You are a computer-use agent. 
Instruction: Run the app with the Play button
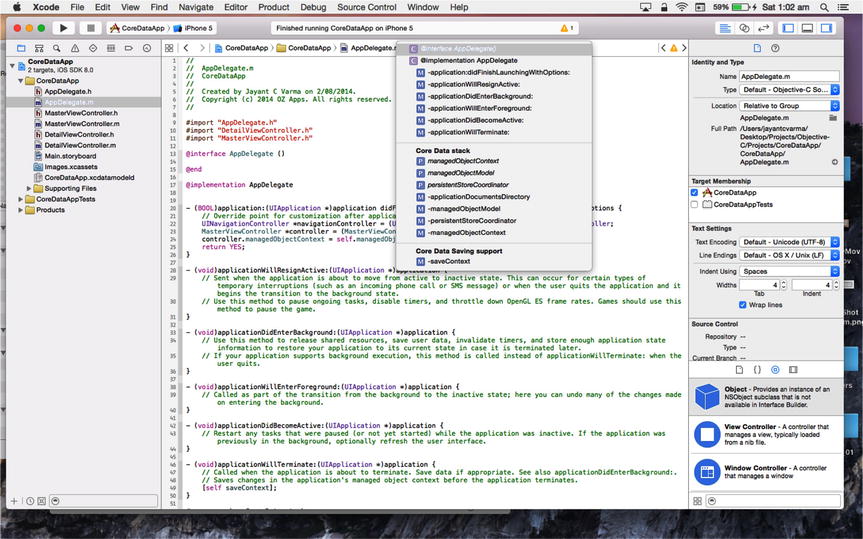[x=63, y=28]
